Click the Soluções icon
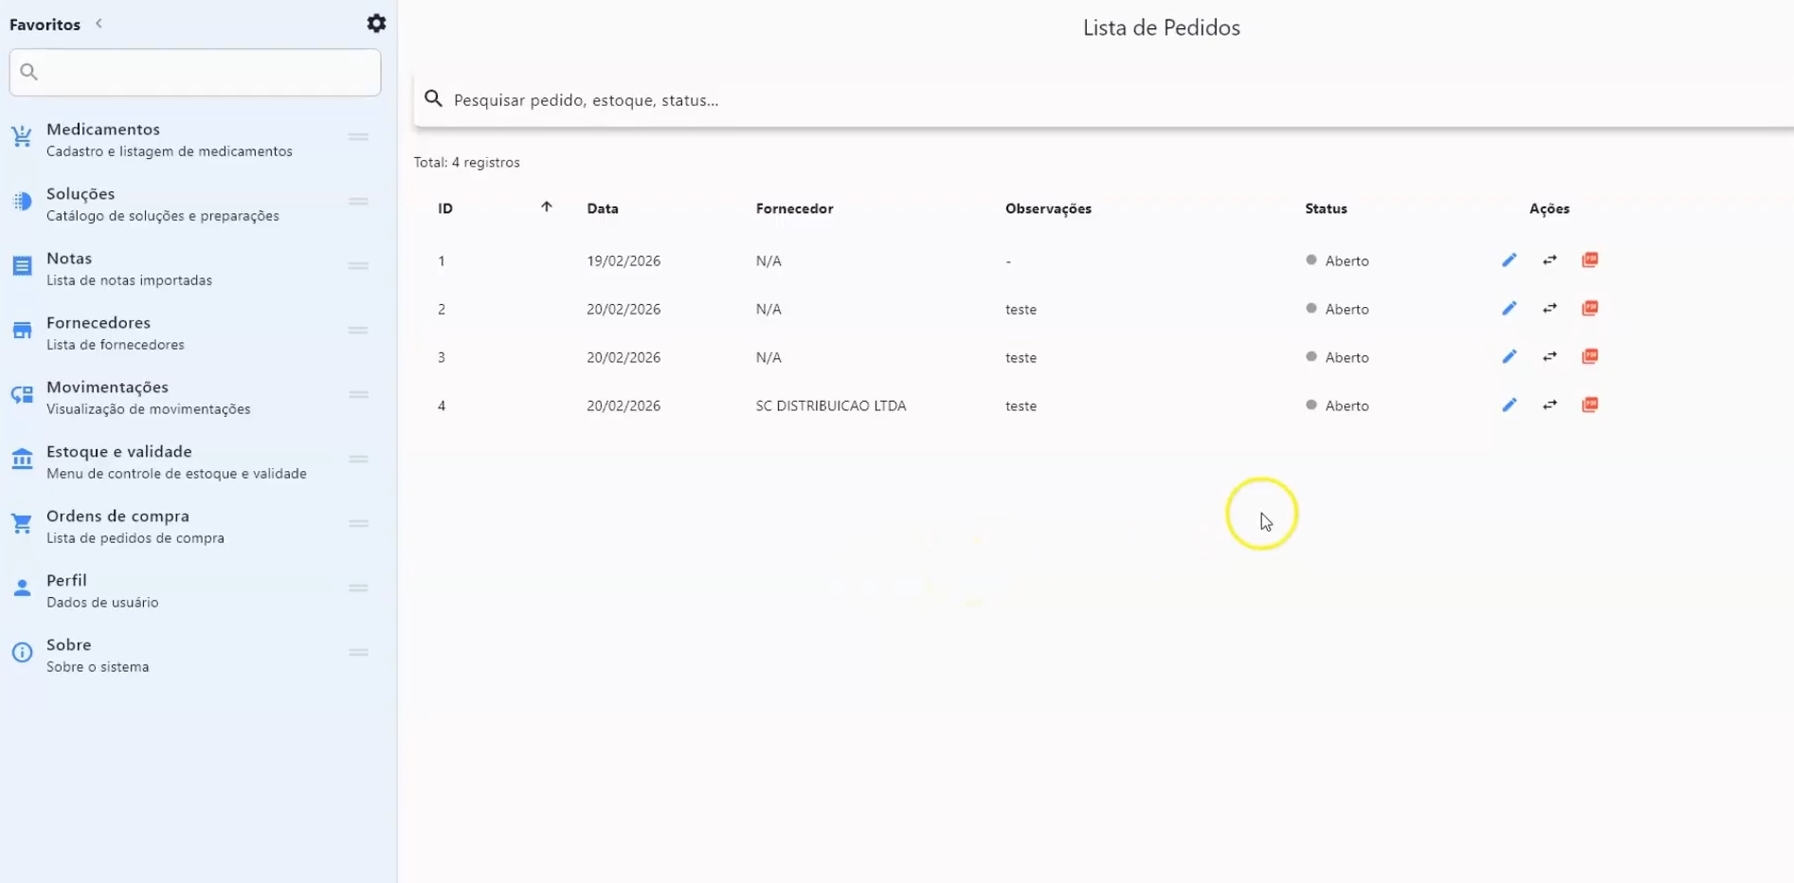Screen dimensions: 1794x883 coord(22,202)
